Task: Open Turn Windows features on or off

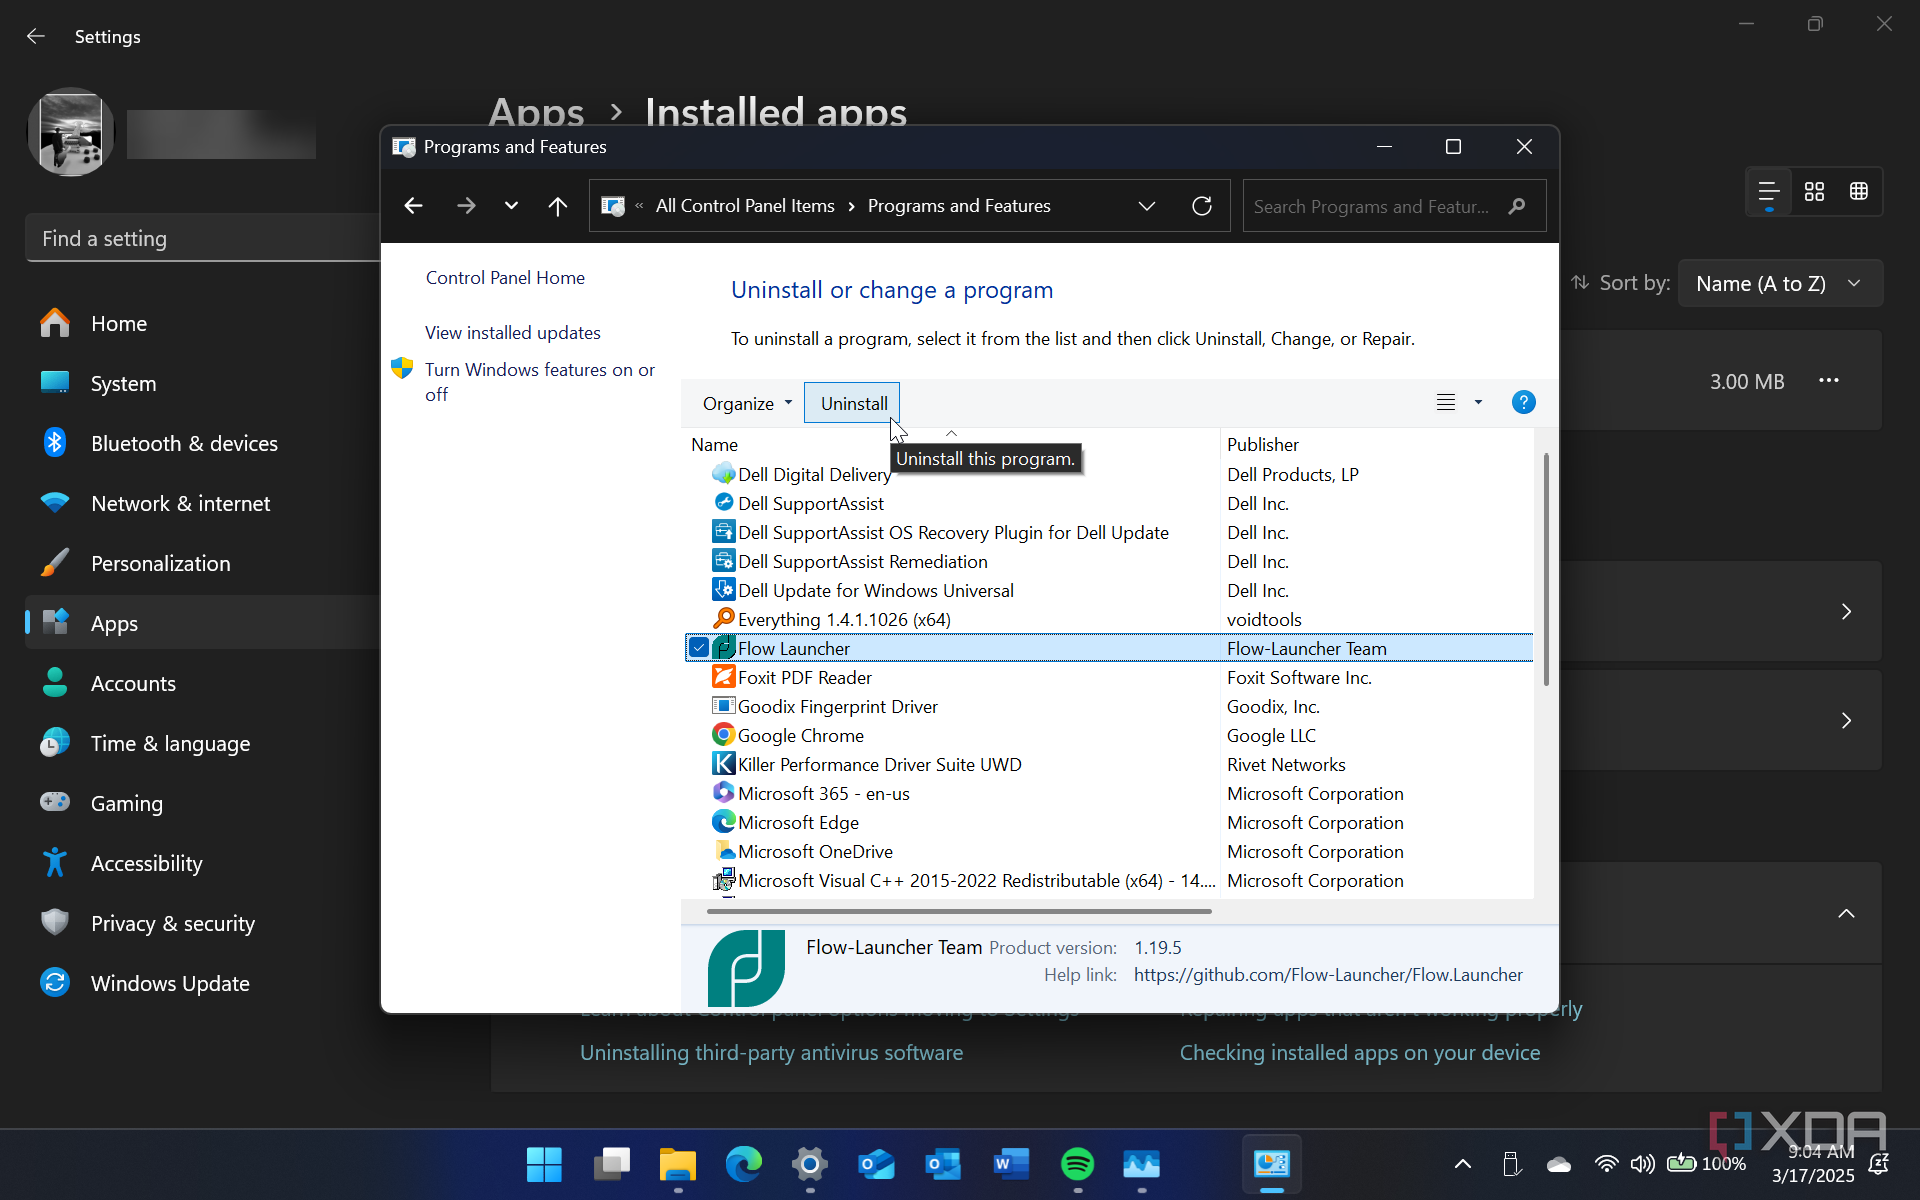Action: [540, 382]
